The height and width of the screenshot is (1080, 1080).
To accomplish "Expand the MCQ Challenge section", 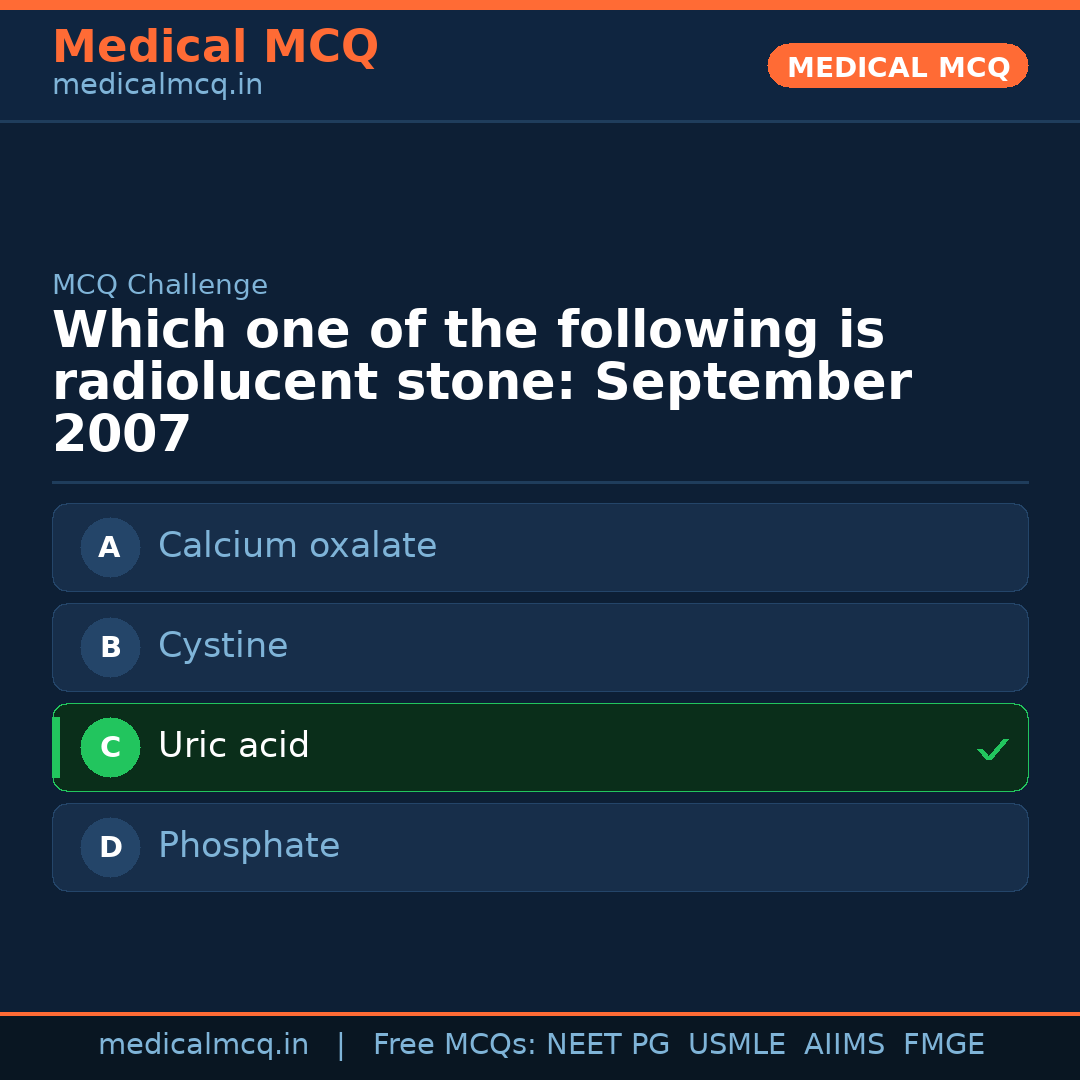I will pyautogui.click(x=160, y=284).
